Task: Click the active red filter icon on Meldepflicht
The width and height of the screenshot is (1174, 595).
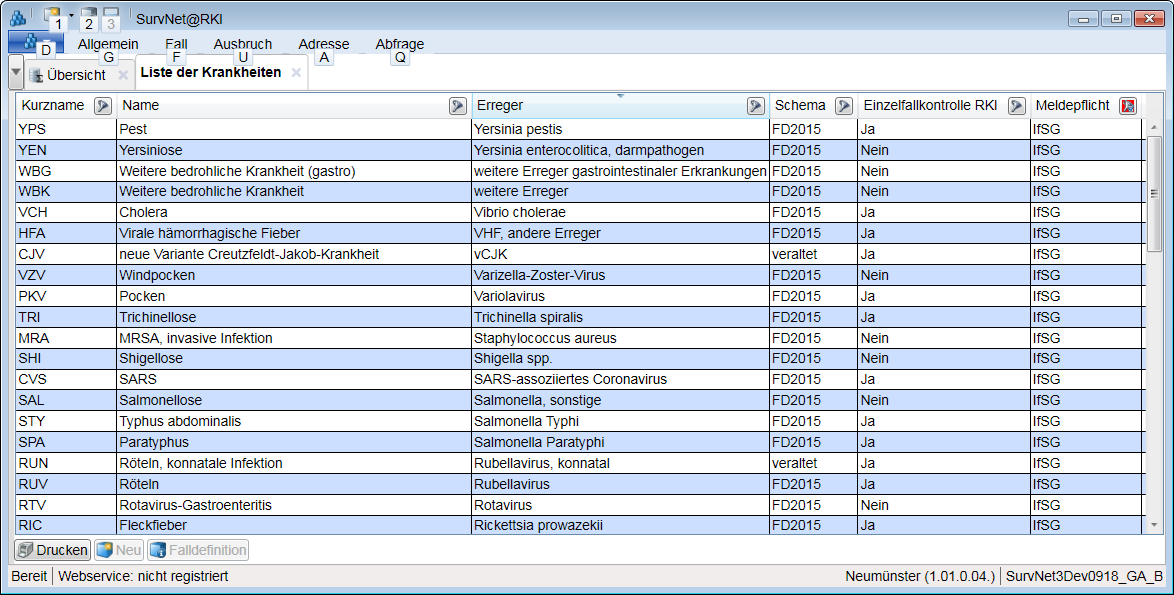Action: (1128, 106)
